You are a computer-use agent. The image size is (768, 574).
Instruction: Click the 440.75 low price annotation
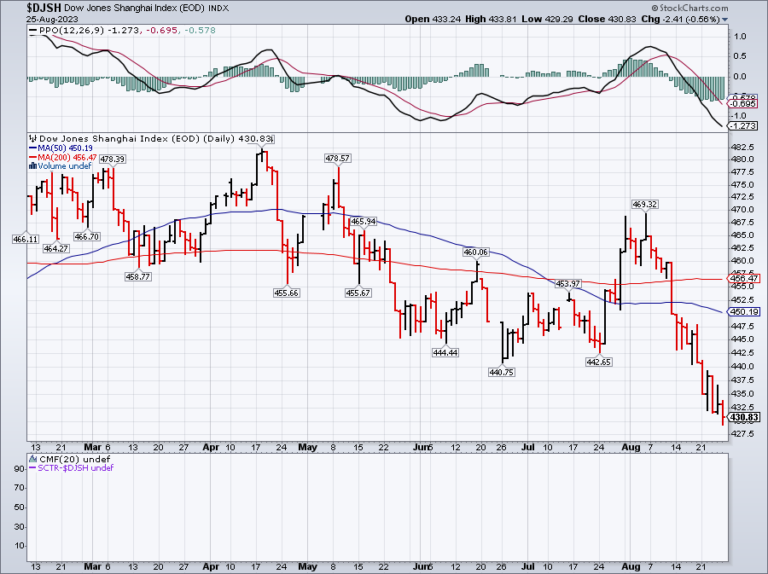(x=501, y=372)
